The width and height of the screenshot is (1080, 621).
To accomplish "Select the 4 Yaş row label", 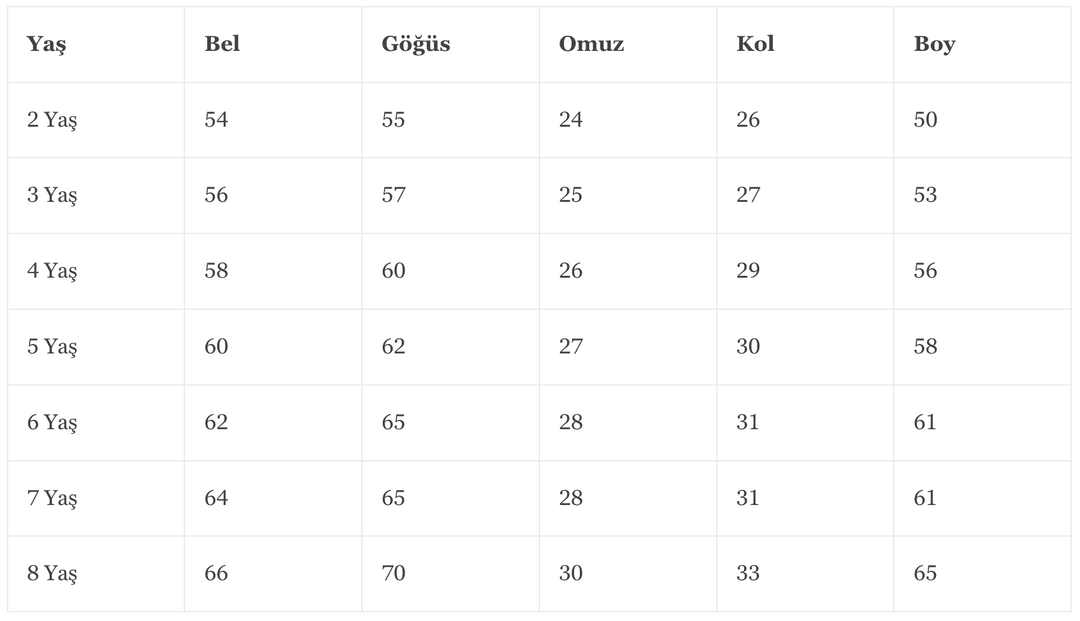I will pyautogui.click(x=52, y=271).
